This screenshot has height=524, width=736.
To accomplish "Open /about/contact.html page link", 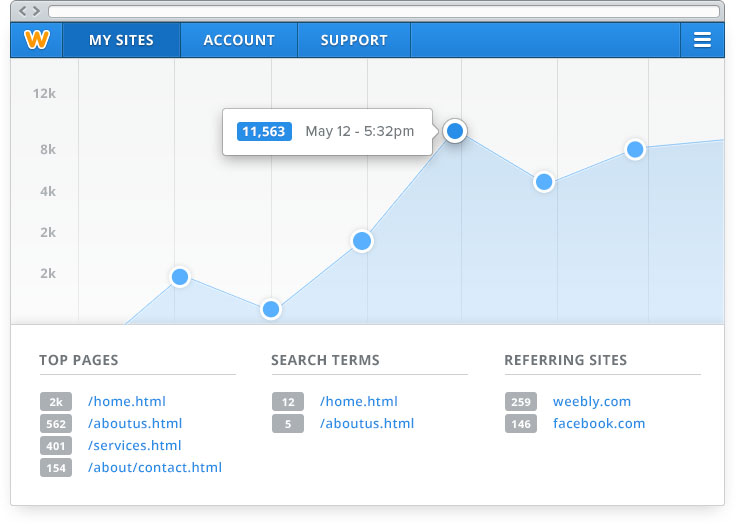I will pos(155,468).
